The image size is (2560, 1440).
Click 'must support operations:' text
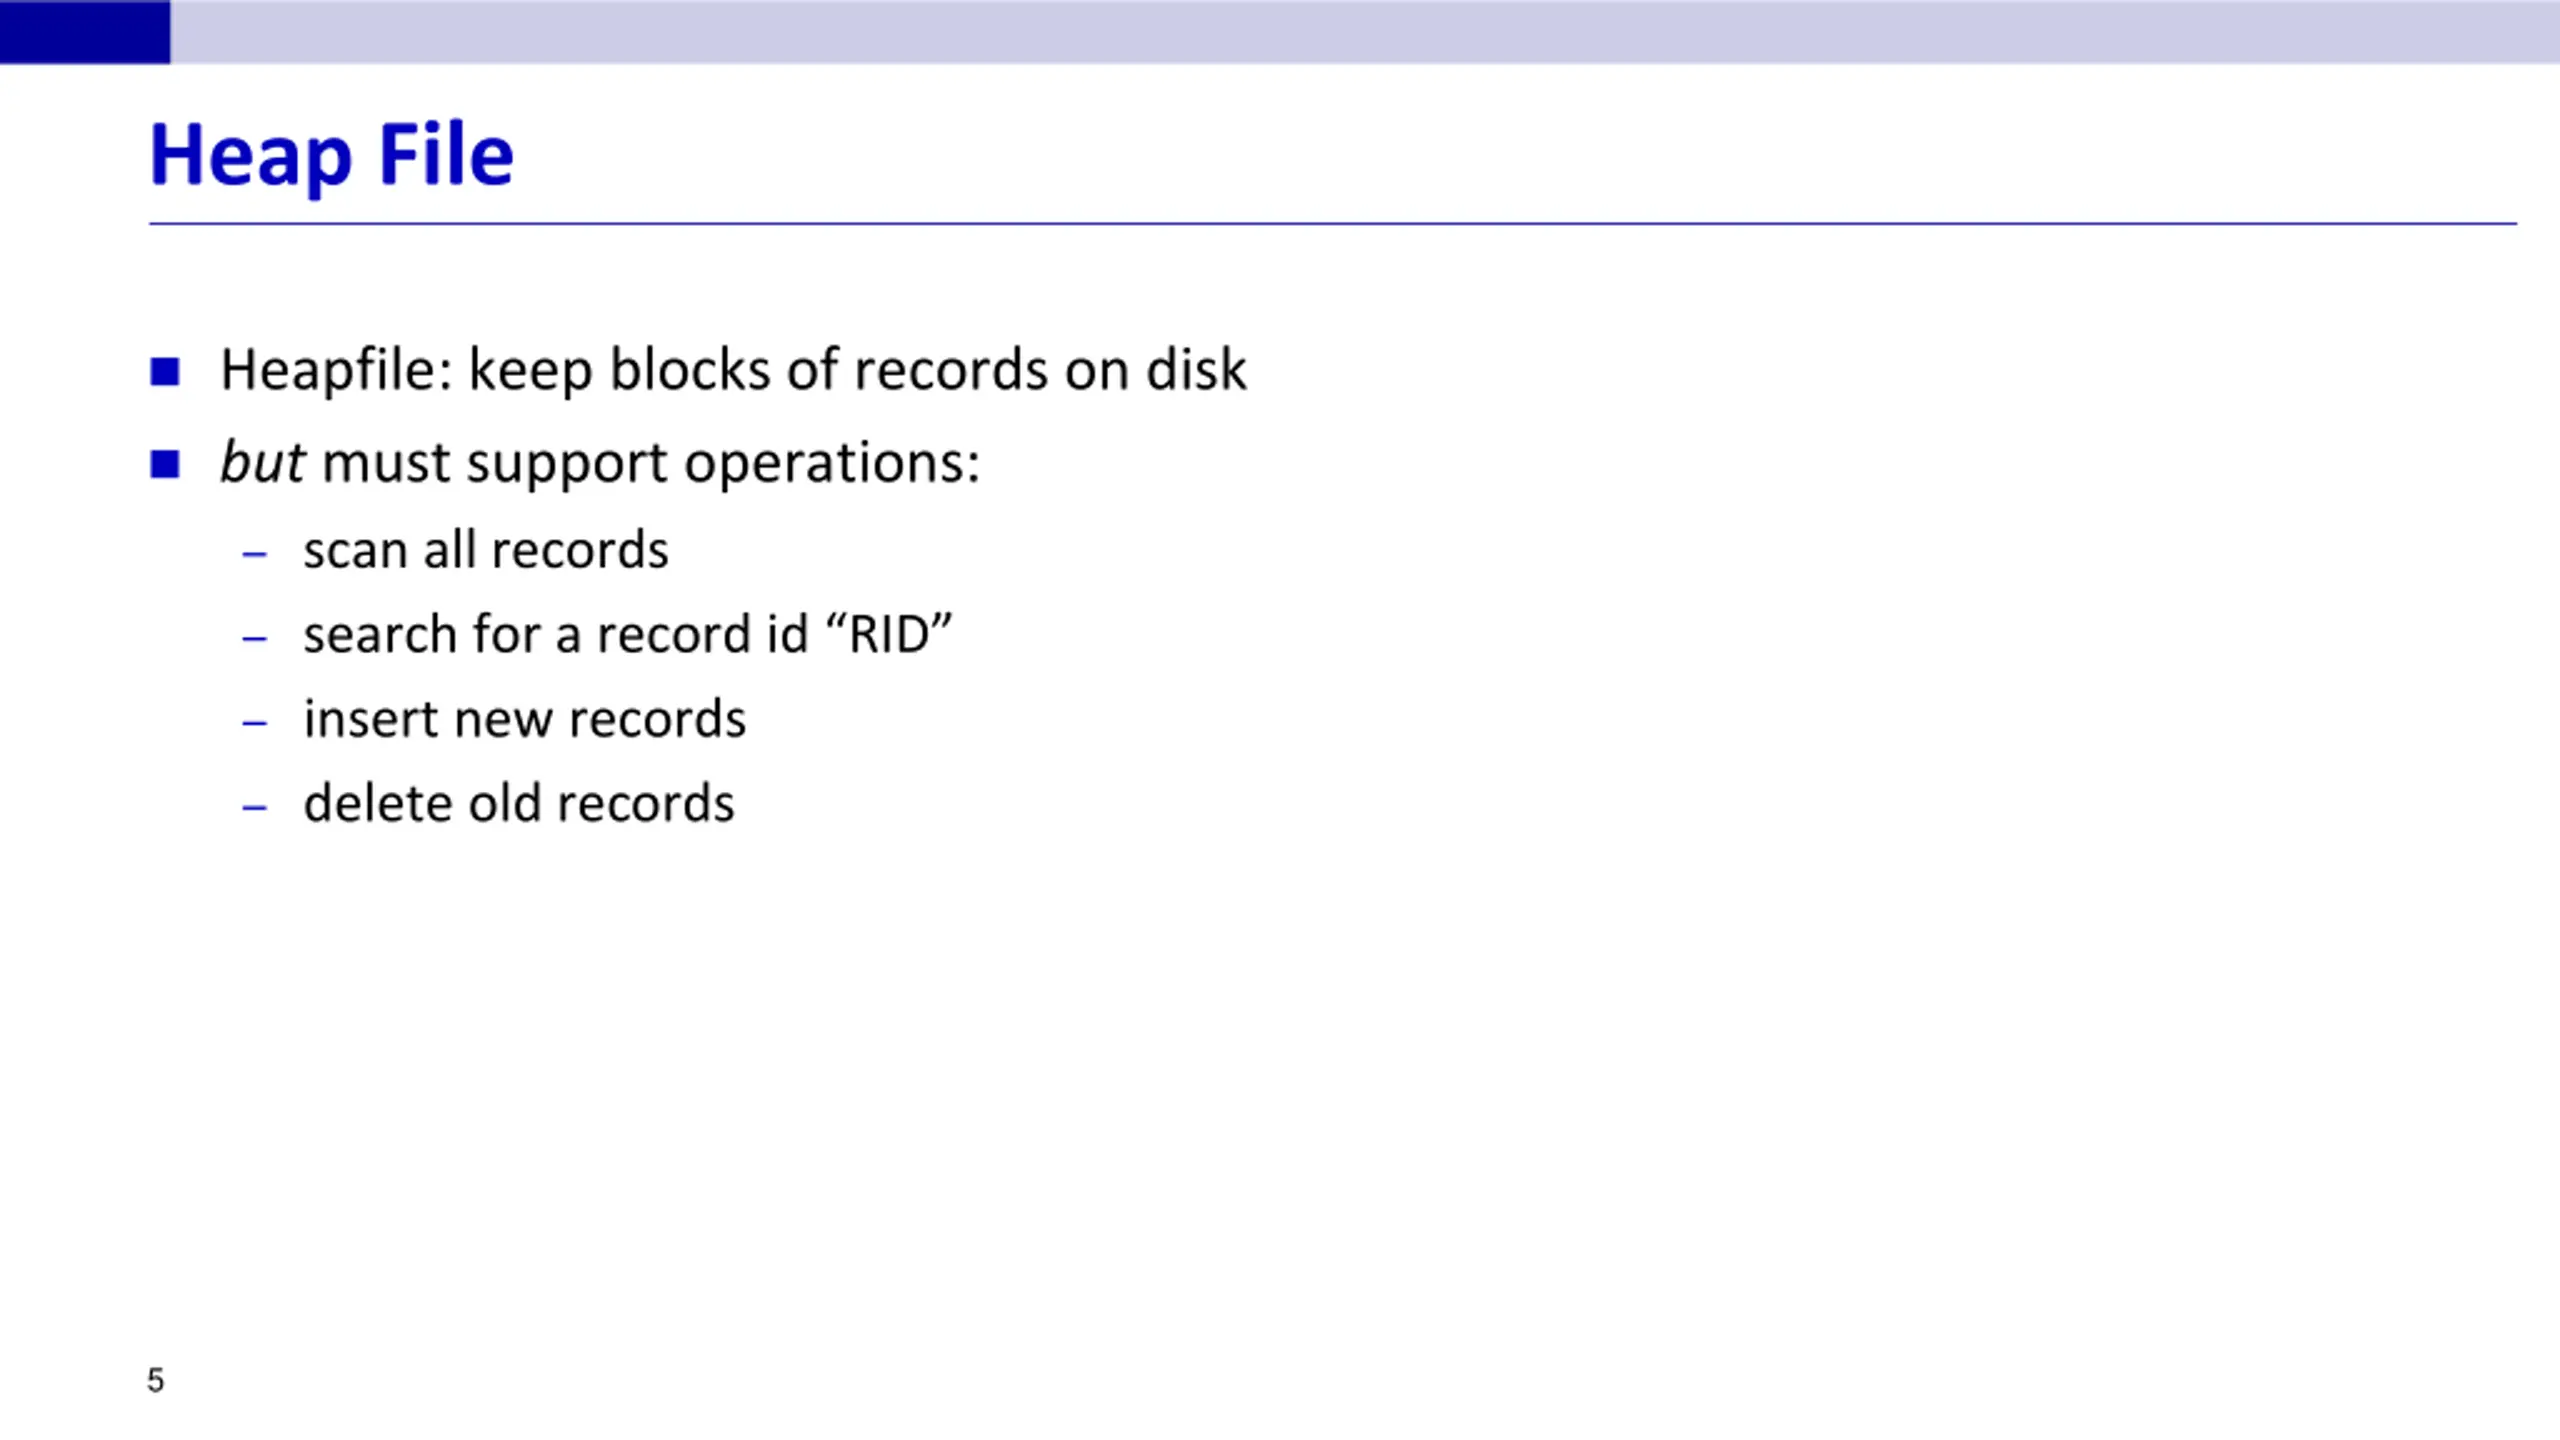coord(651,464)
